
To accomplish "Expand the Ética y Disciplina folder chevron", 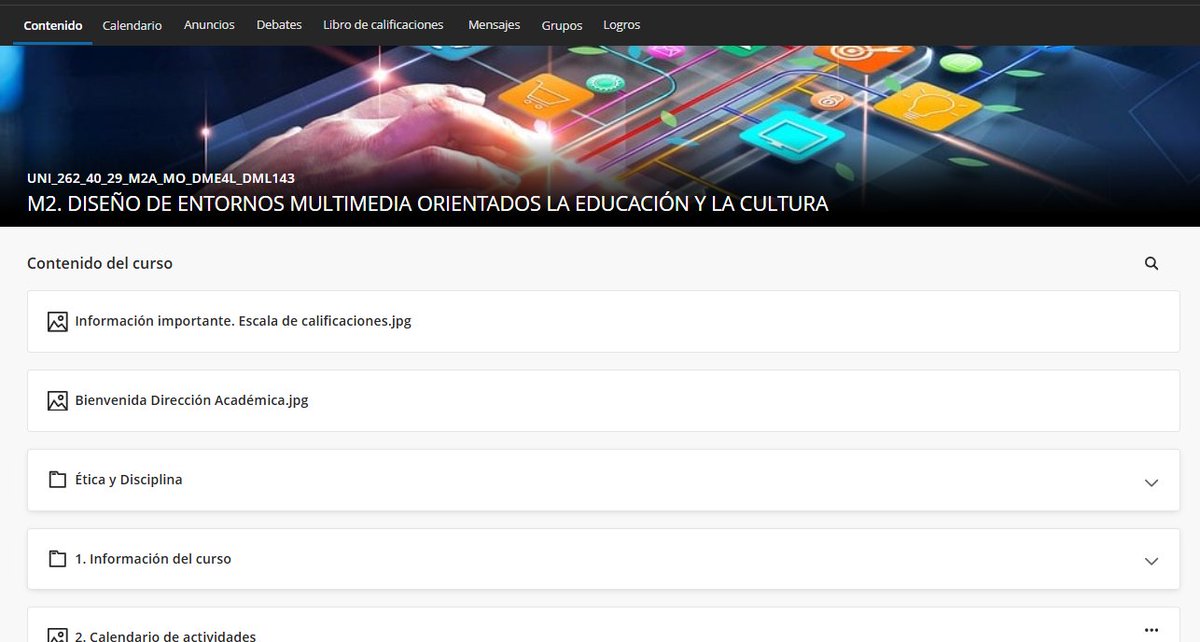I will [1151, 482].
